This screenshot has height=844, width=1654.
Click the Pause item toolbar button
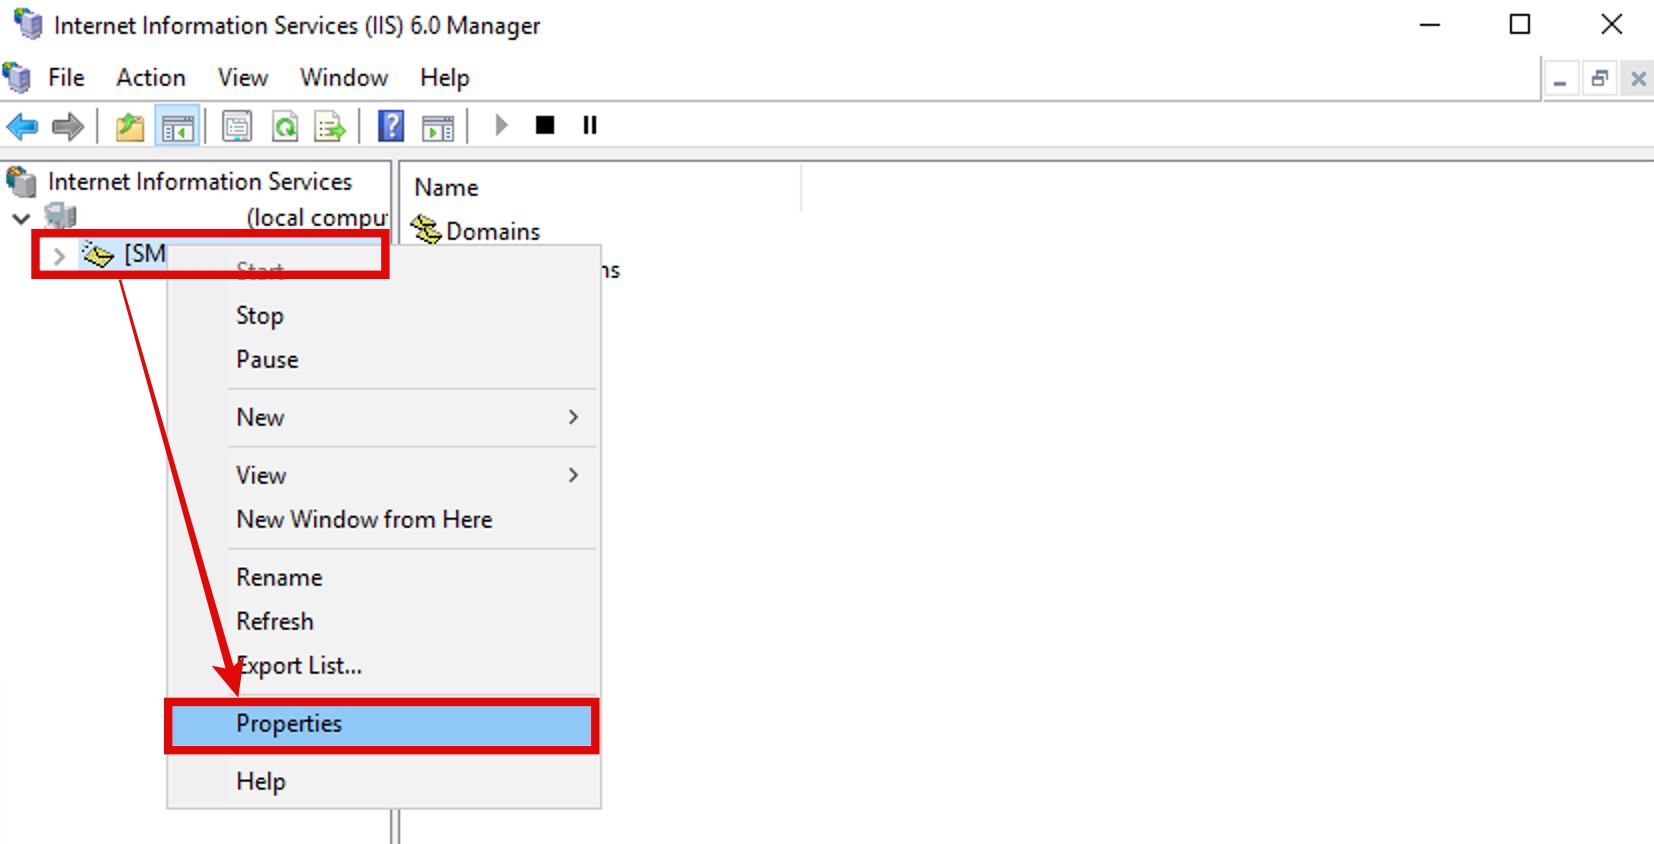point(590,125)
